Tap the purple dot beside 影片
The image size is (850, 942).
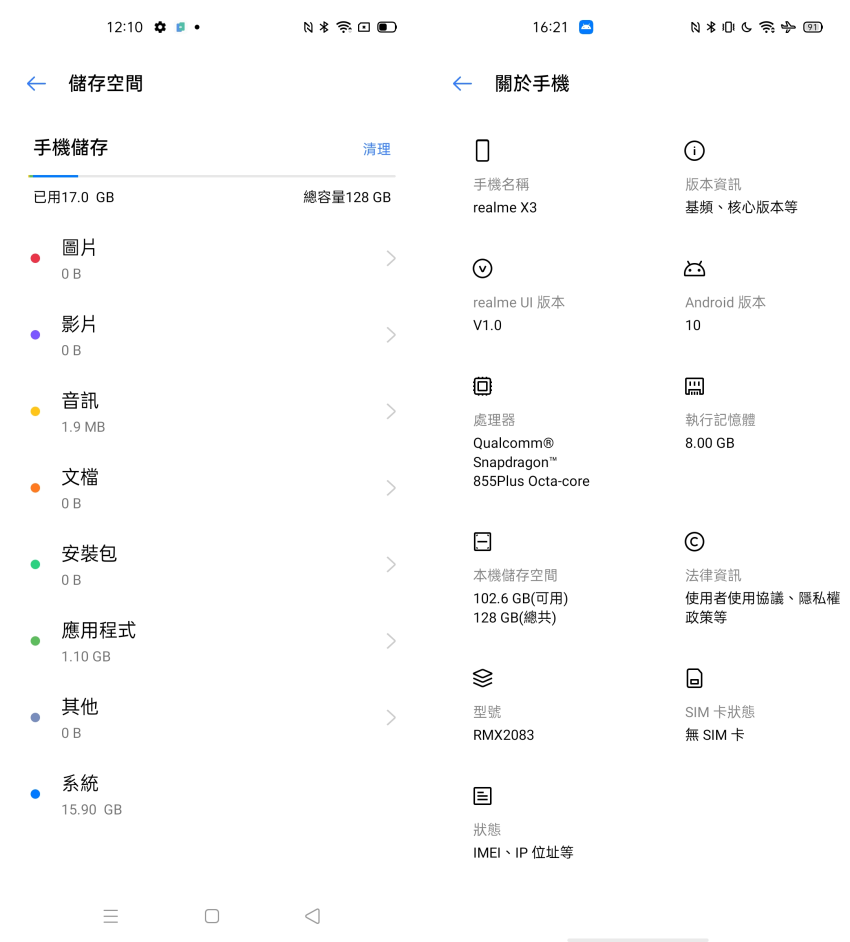pyautogui.click(x=35, y=335)
